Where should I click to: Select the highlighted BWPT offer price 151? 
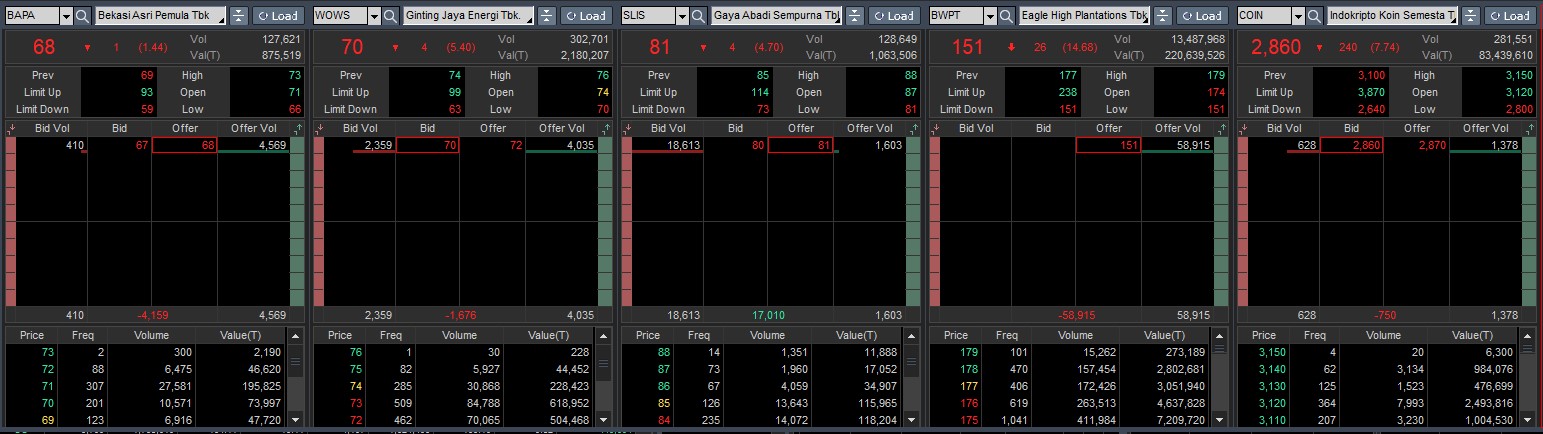pos(1108,145)
